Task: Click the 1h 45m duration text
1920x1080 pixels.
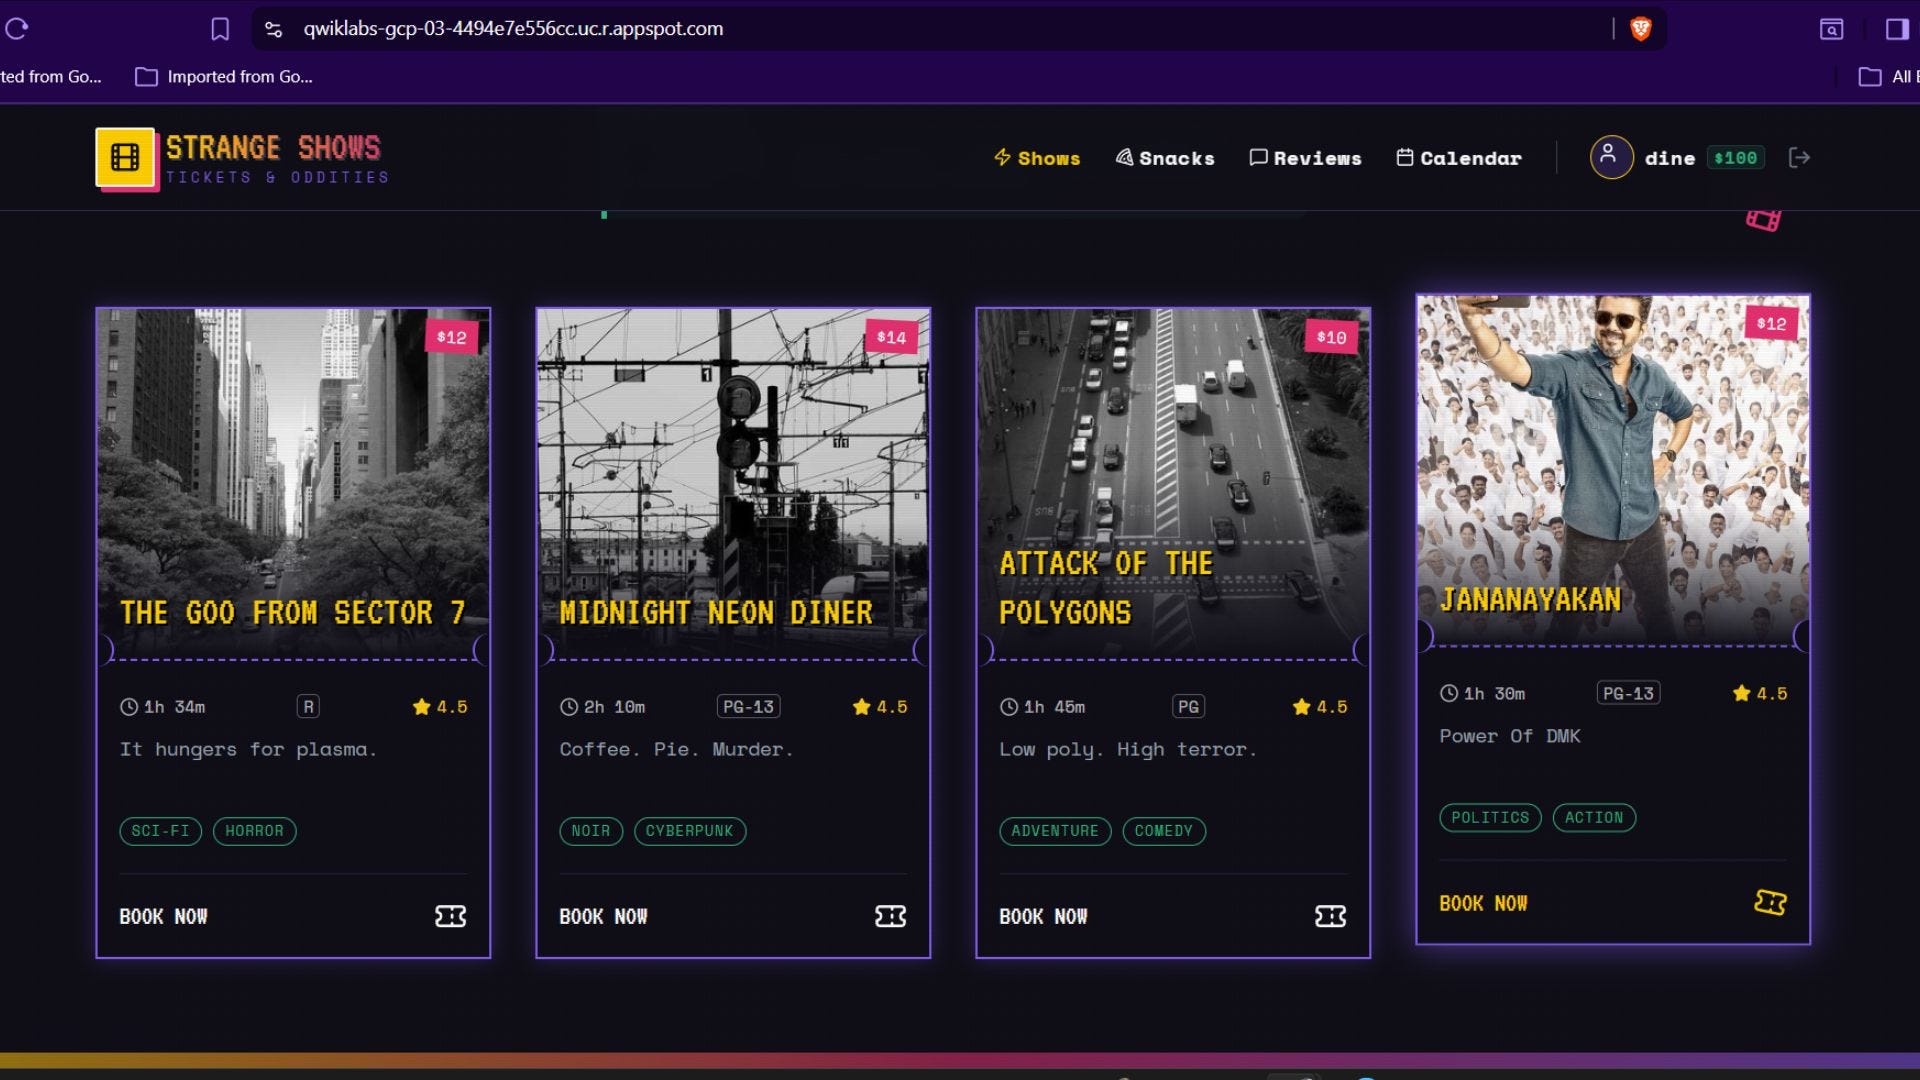Action: 1054,707
